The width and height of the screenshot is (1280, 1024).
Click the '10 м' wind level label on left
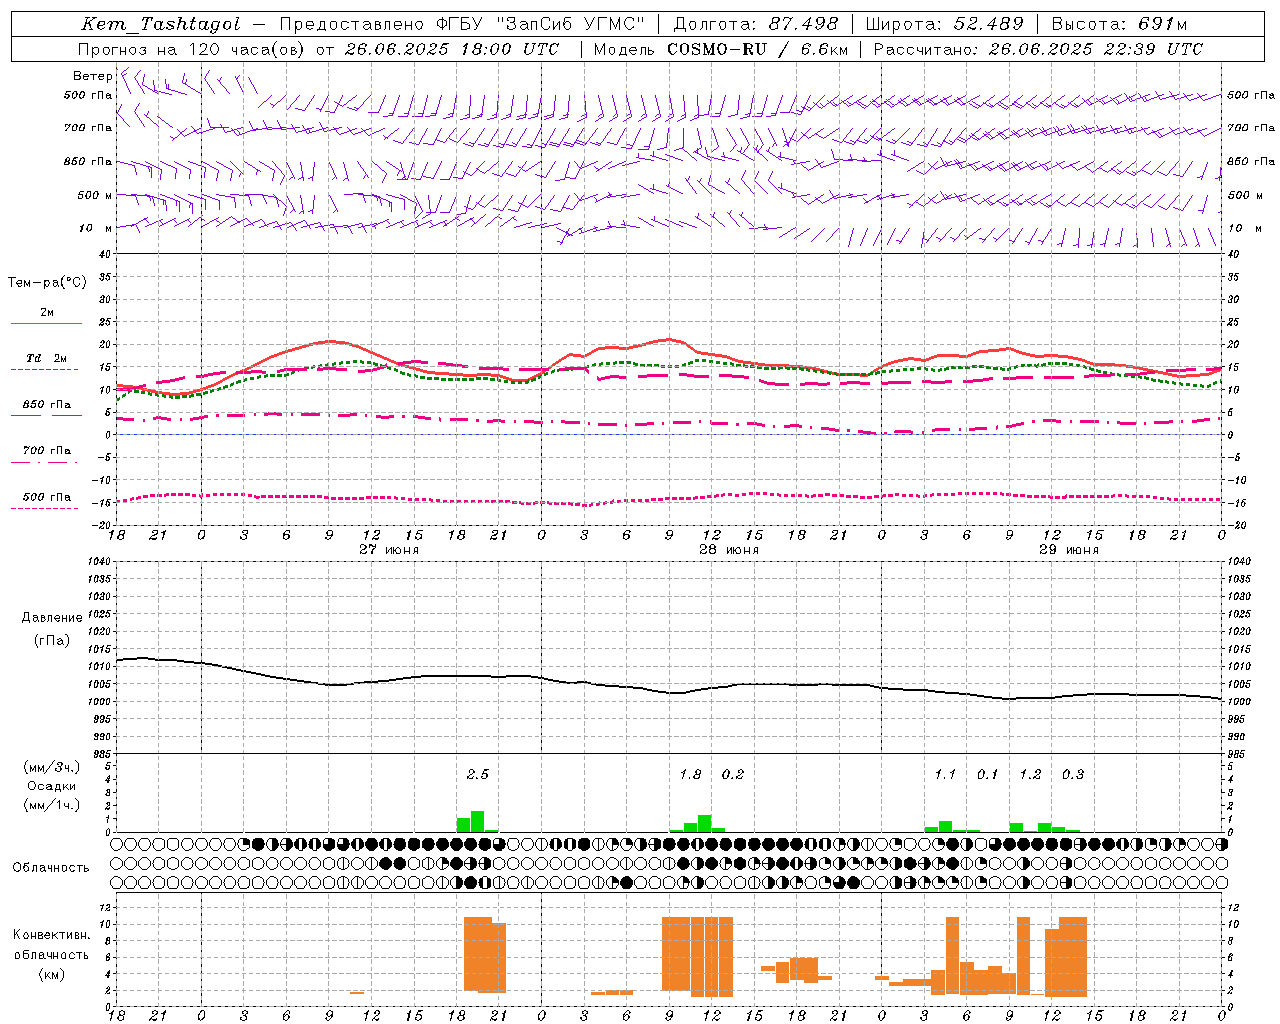(95, 228)
